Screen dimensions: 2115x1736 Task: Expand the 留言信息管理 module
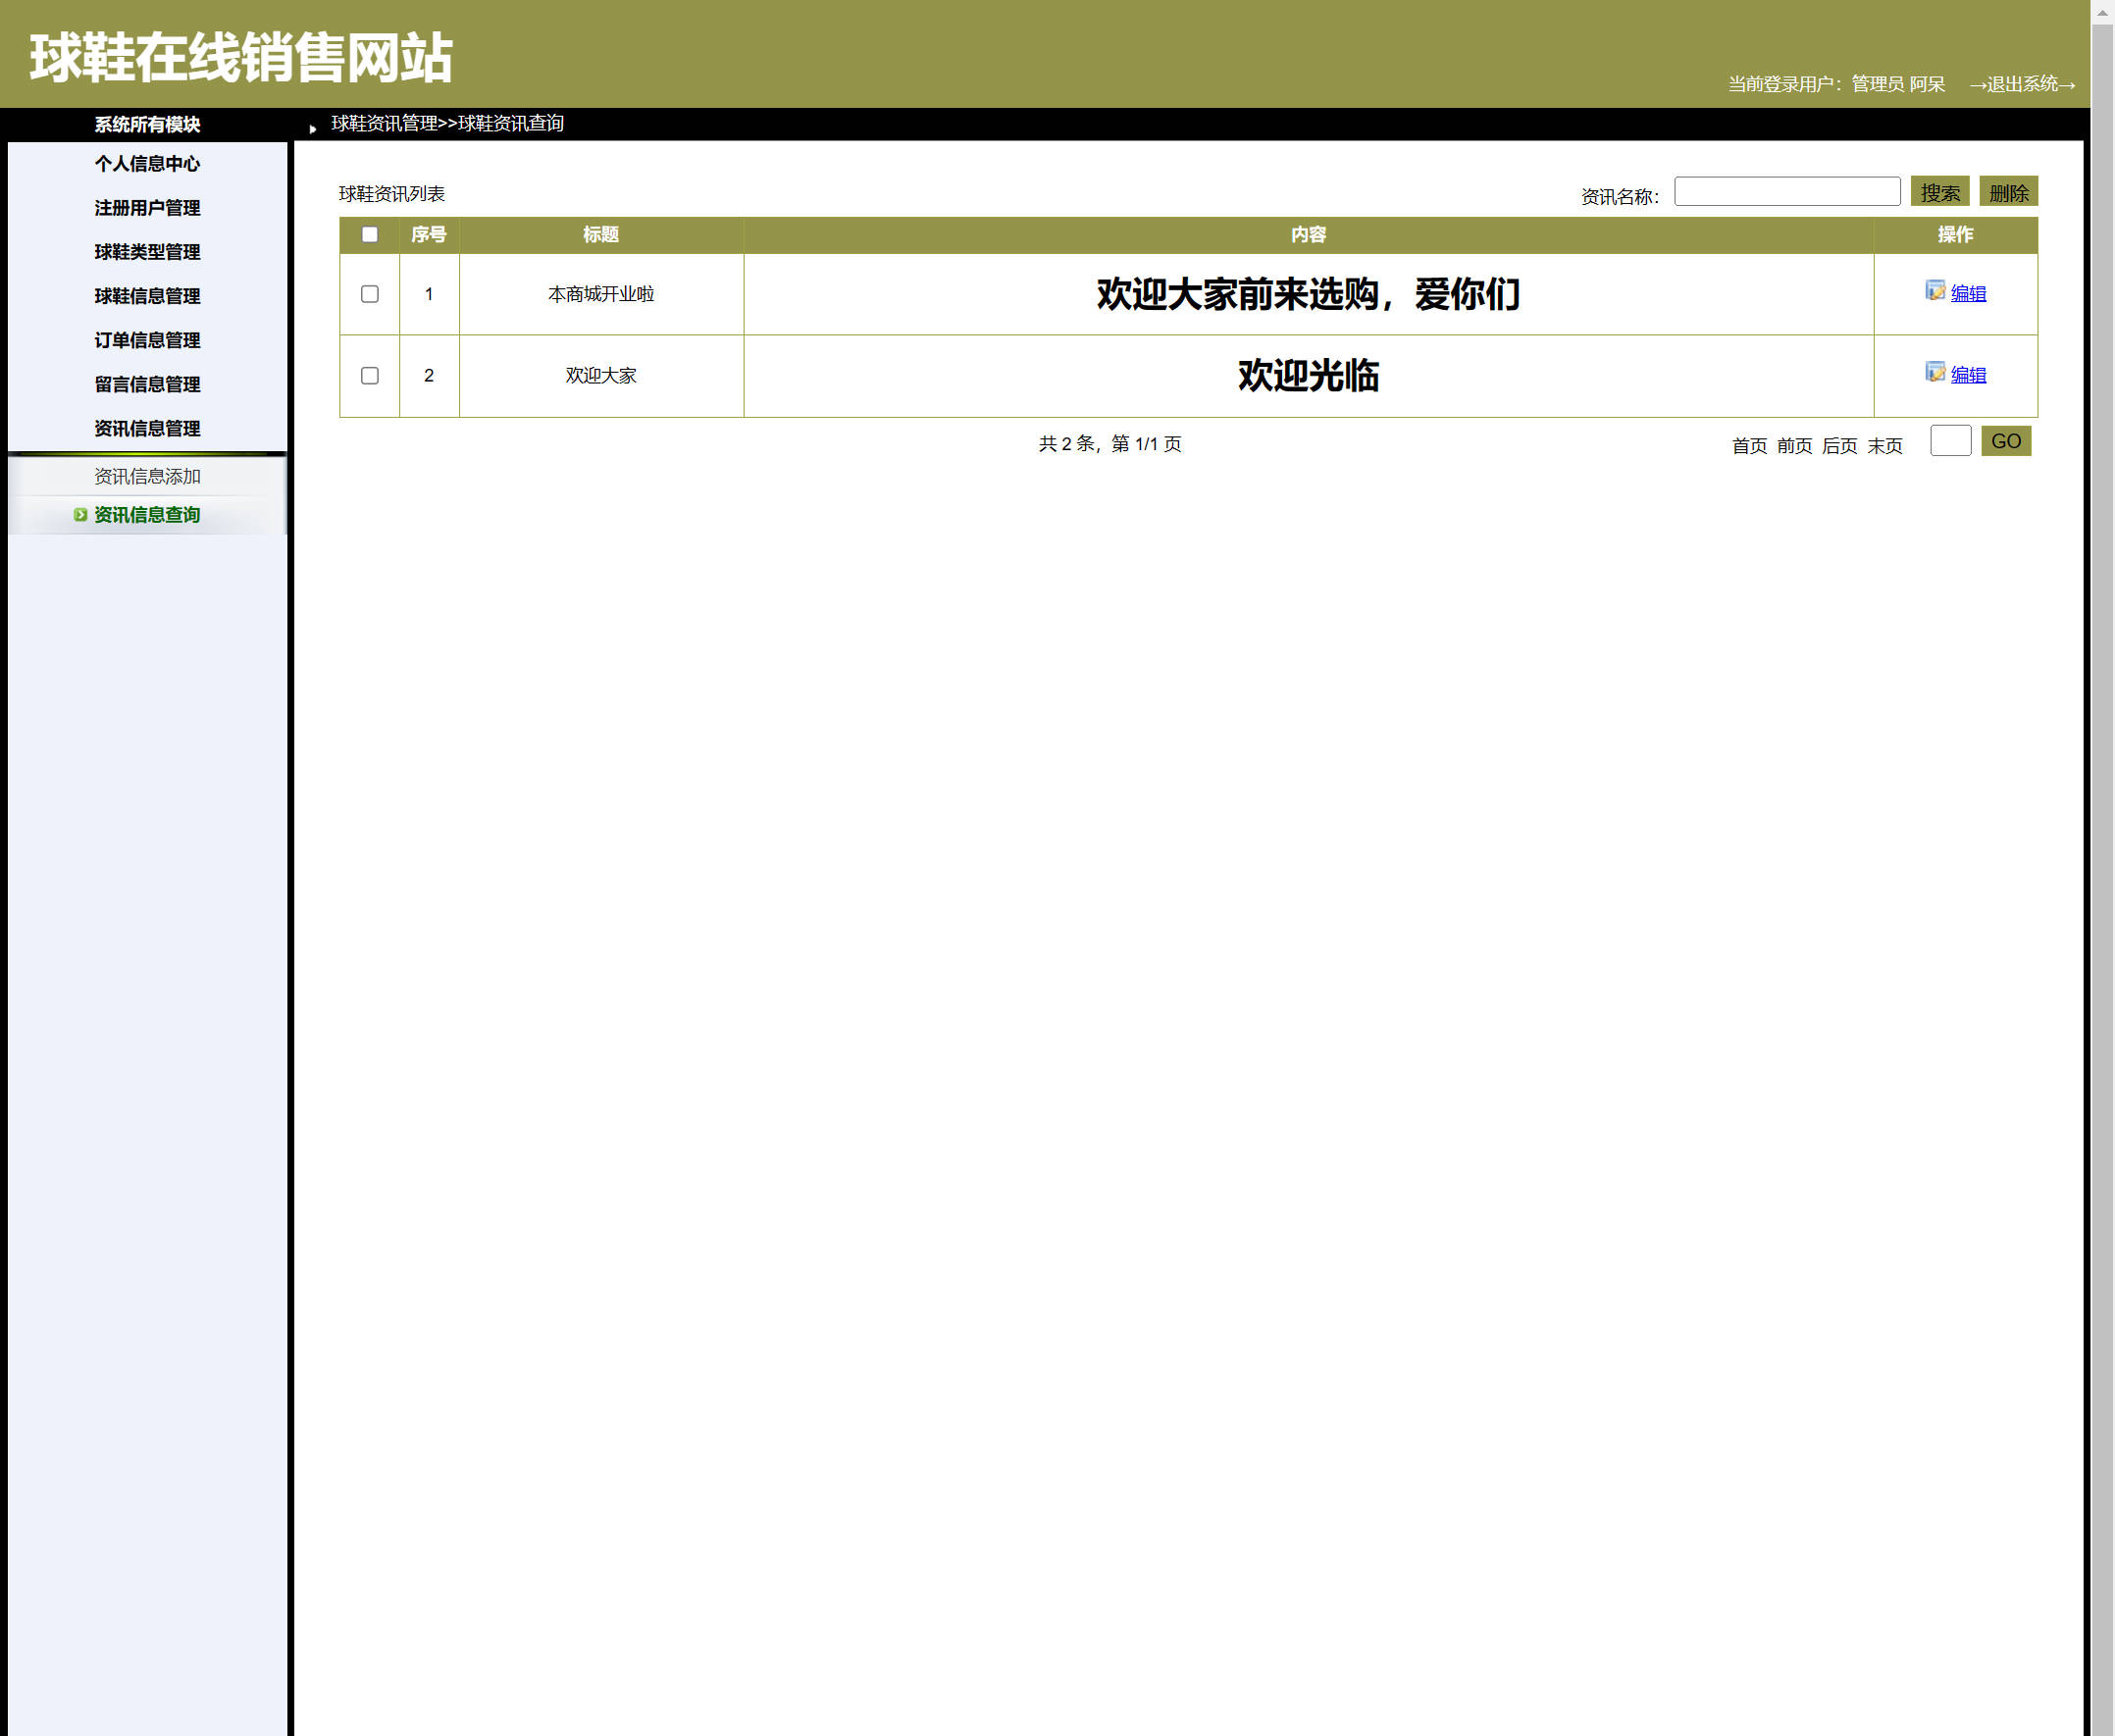pos(146,385)
